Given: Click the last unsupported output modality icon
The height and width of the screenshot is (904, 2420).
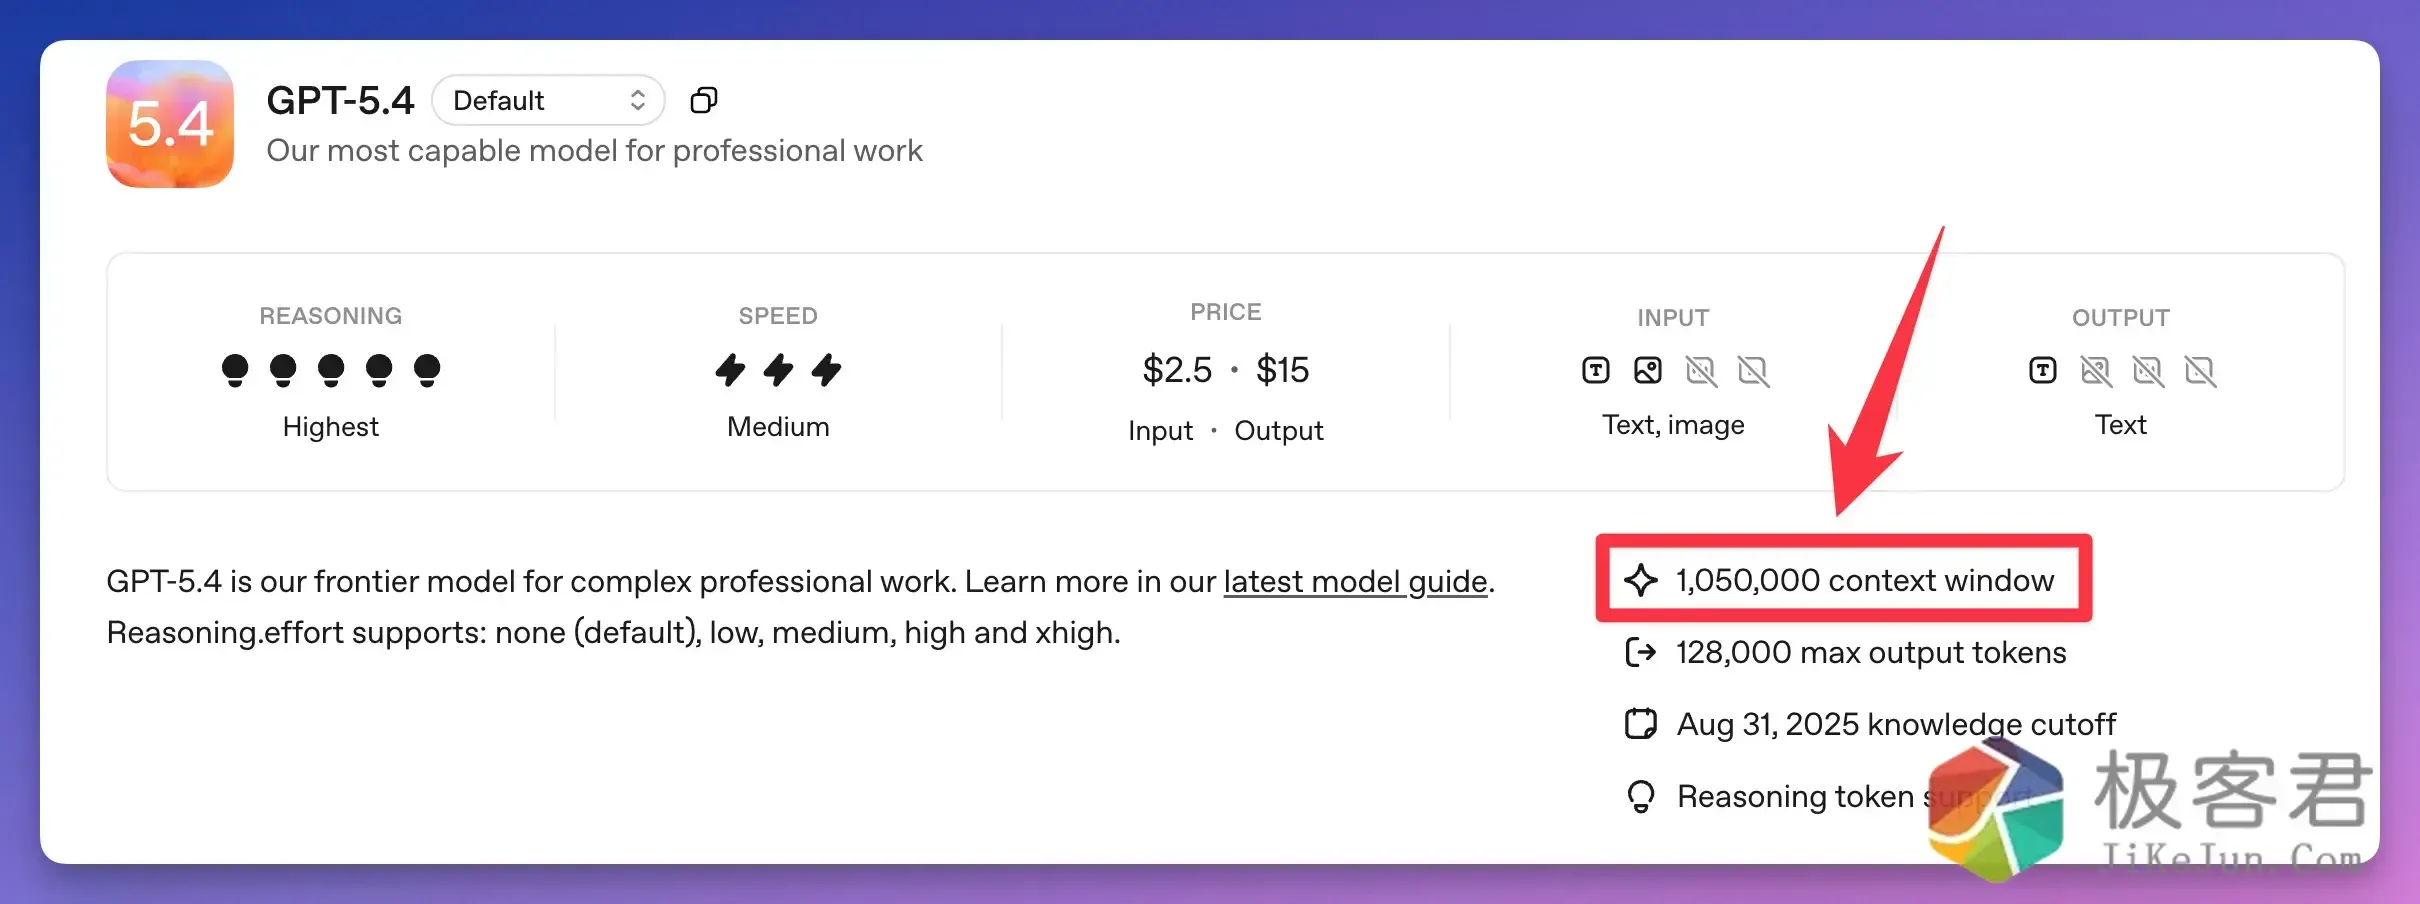Looking at the screenshot, I should coord(2200,371).
